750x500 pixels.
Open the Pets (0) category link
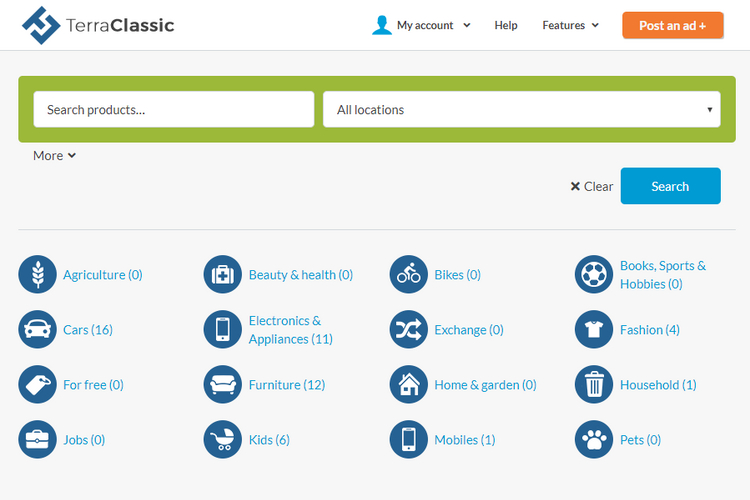click(640, 440)
